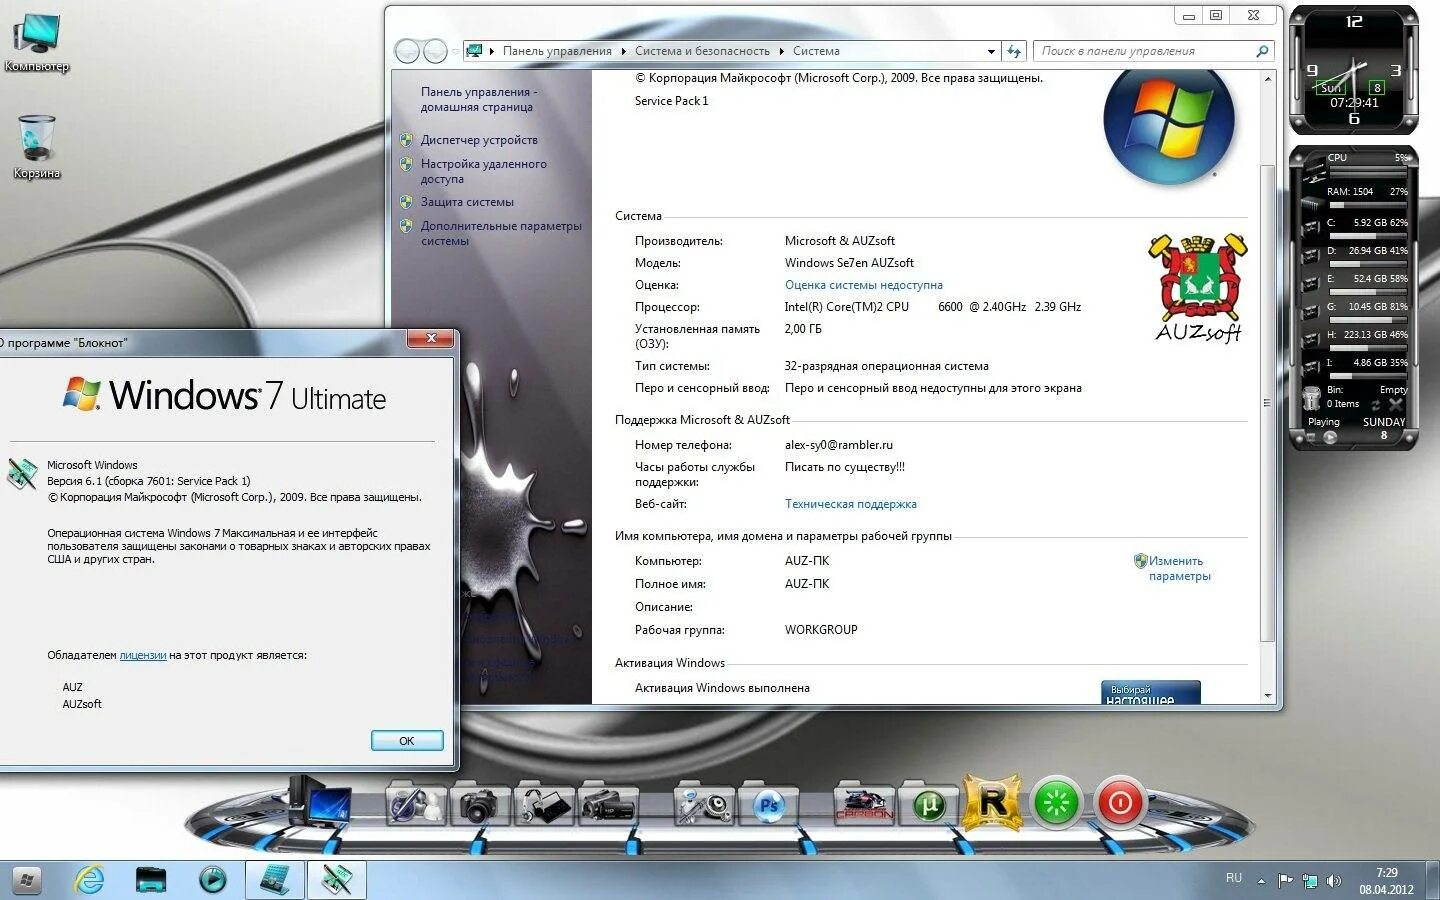Go to Панель управления домашняя страница
This screenshot has width=1440, height=900.
478,99
